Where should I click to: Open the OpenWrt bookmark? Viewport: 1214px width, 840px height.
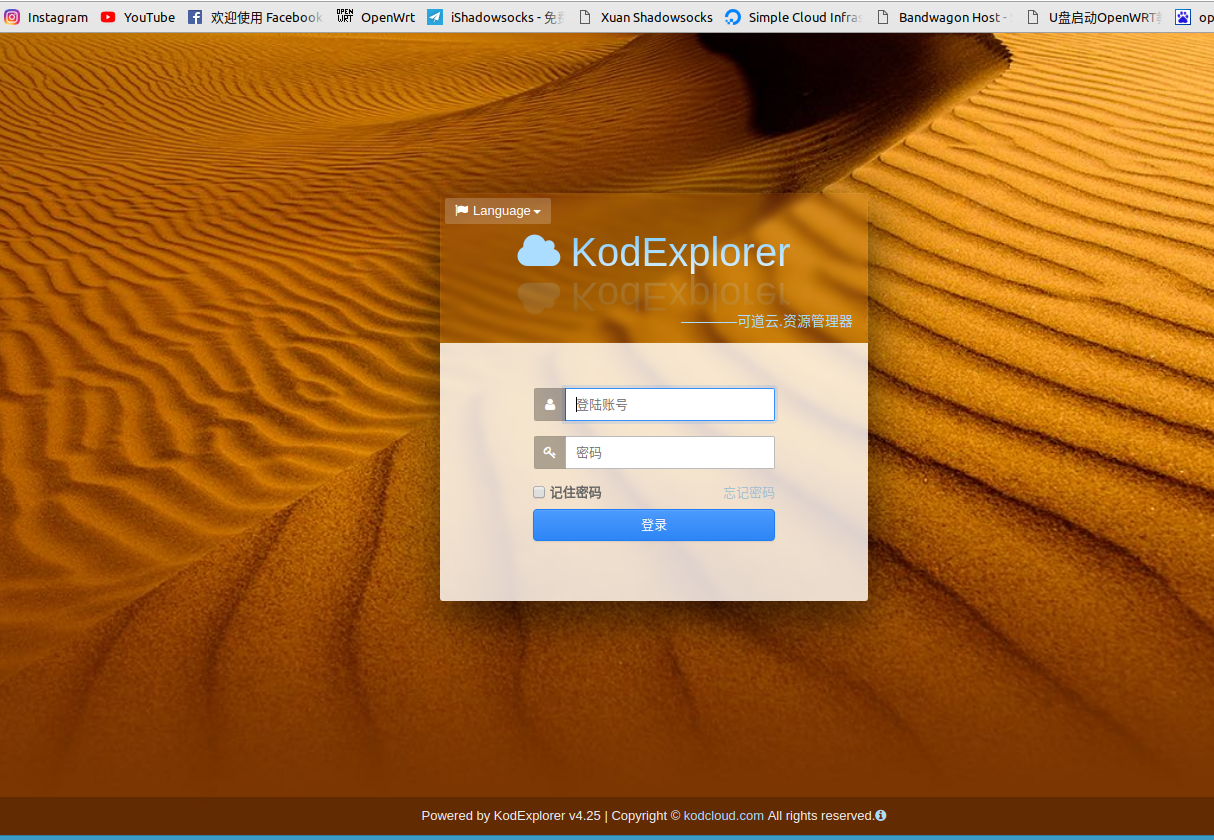point(376,17)
